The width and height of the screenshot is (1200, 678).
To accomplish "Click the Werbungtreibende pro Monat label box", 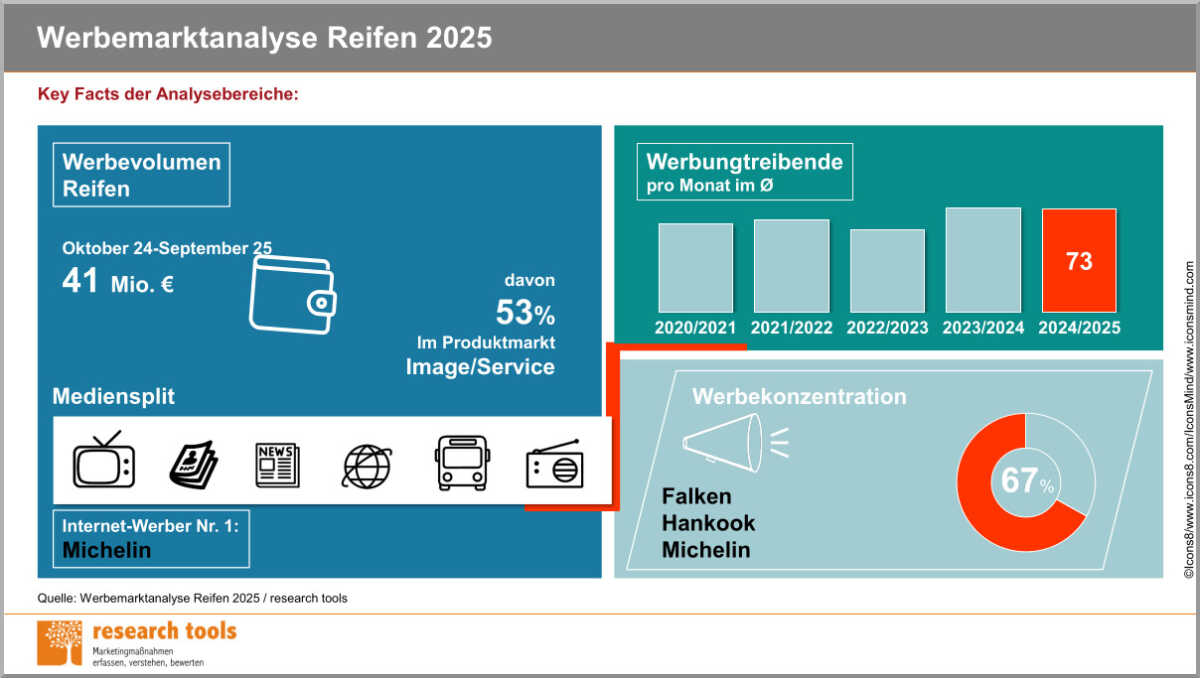I will [x=744, y=171].
